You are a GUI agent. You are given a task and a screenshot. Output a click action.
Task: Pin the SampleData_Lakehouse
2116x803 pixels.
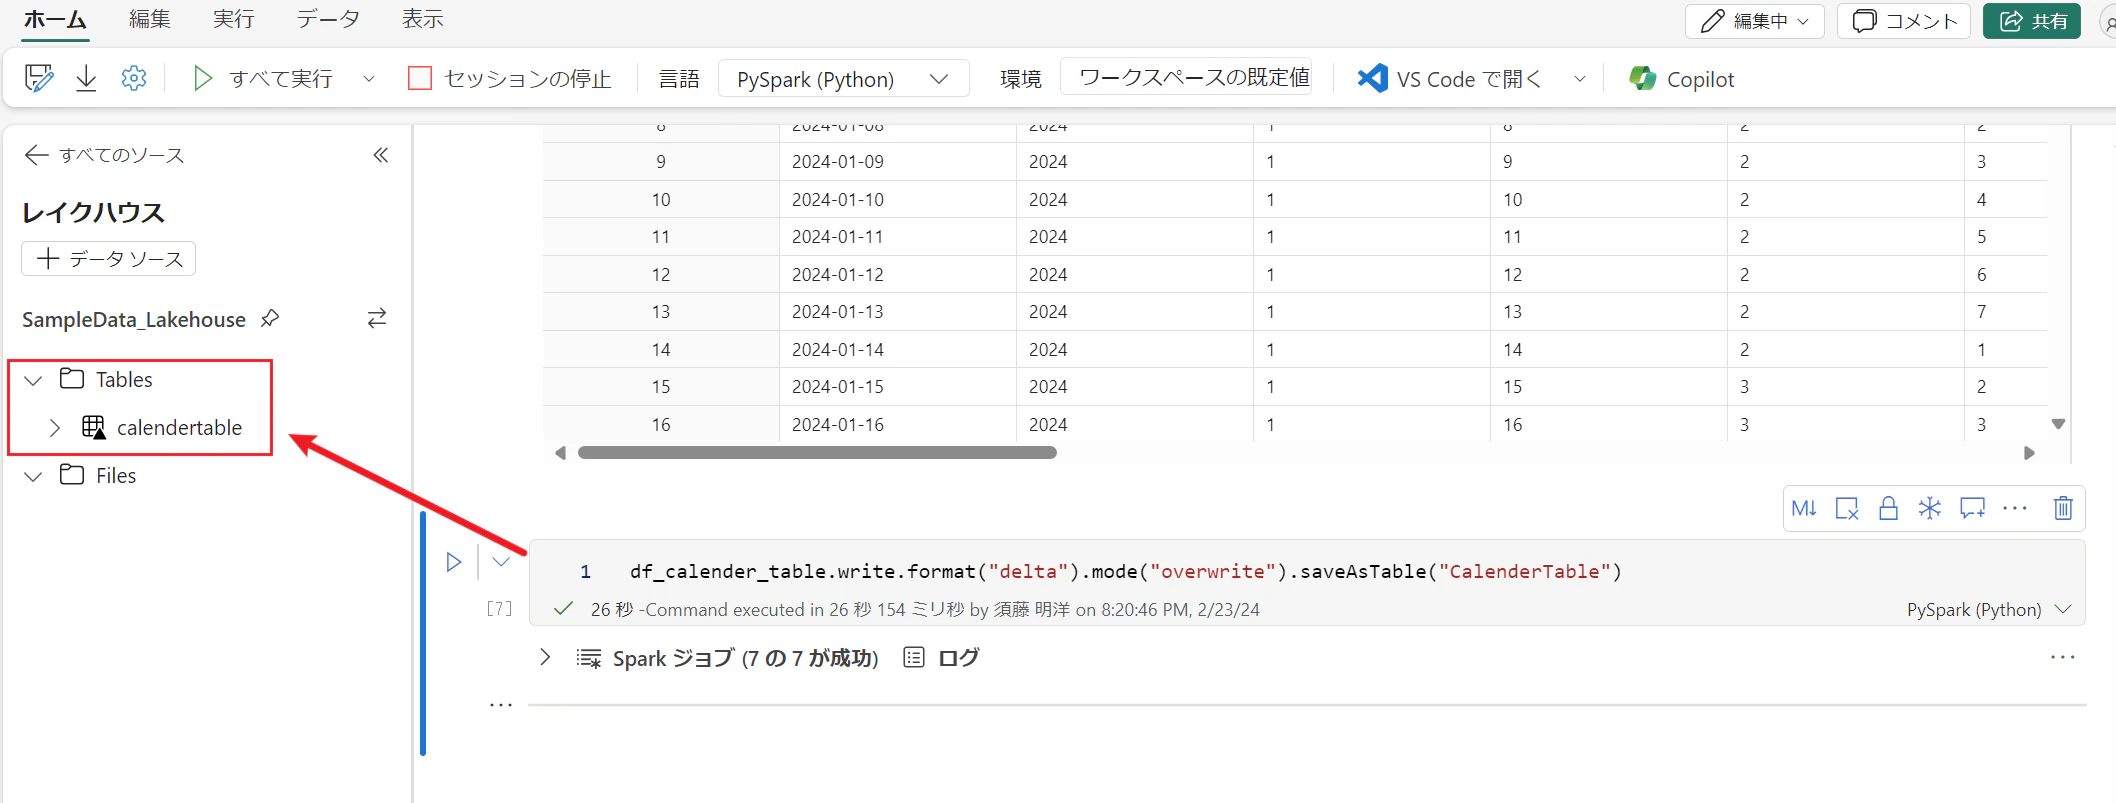click(270, 318)
